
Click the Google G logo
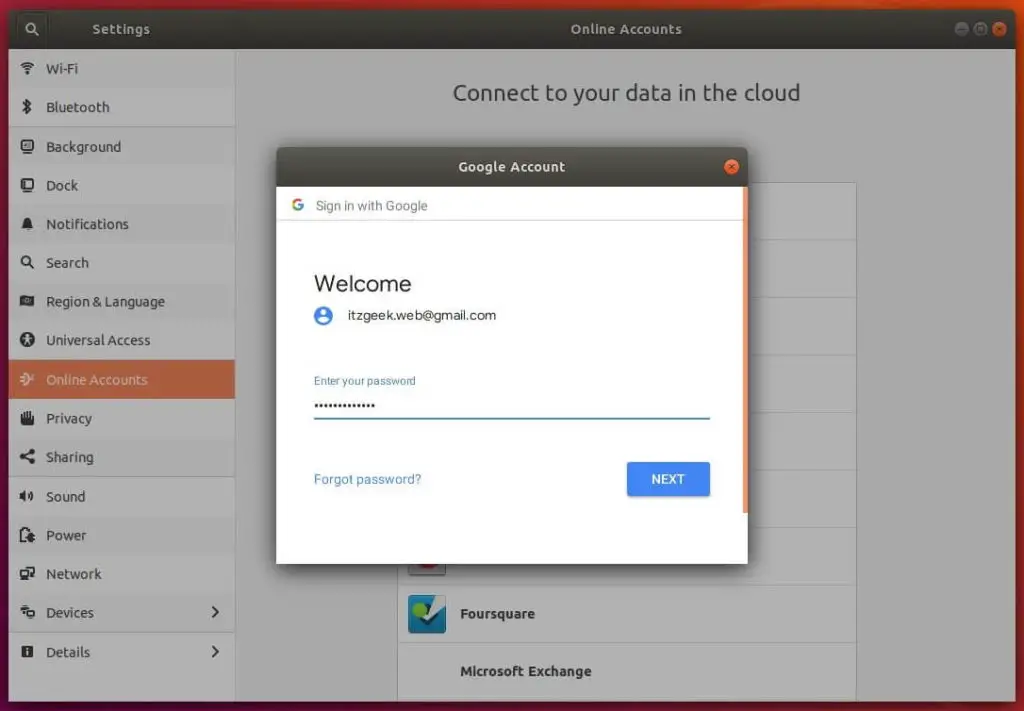coord(298,205)
